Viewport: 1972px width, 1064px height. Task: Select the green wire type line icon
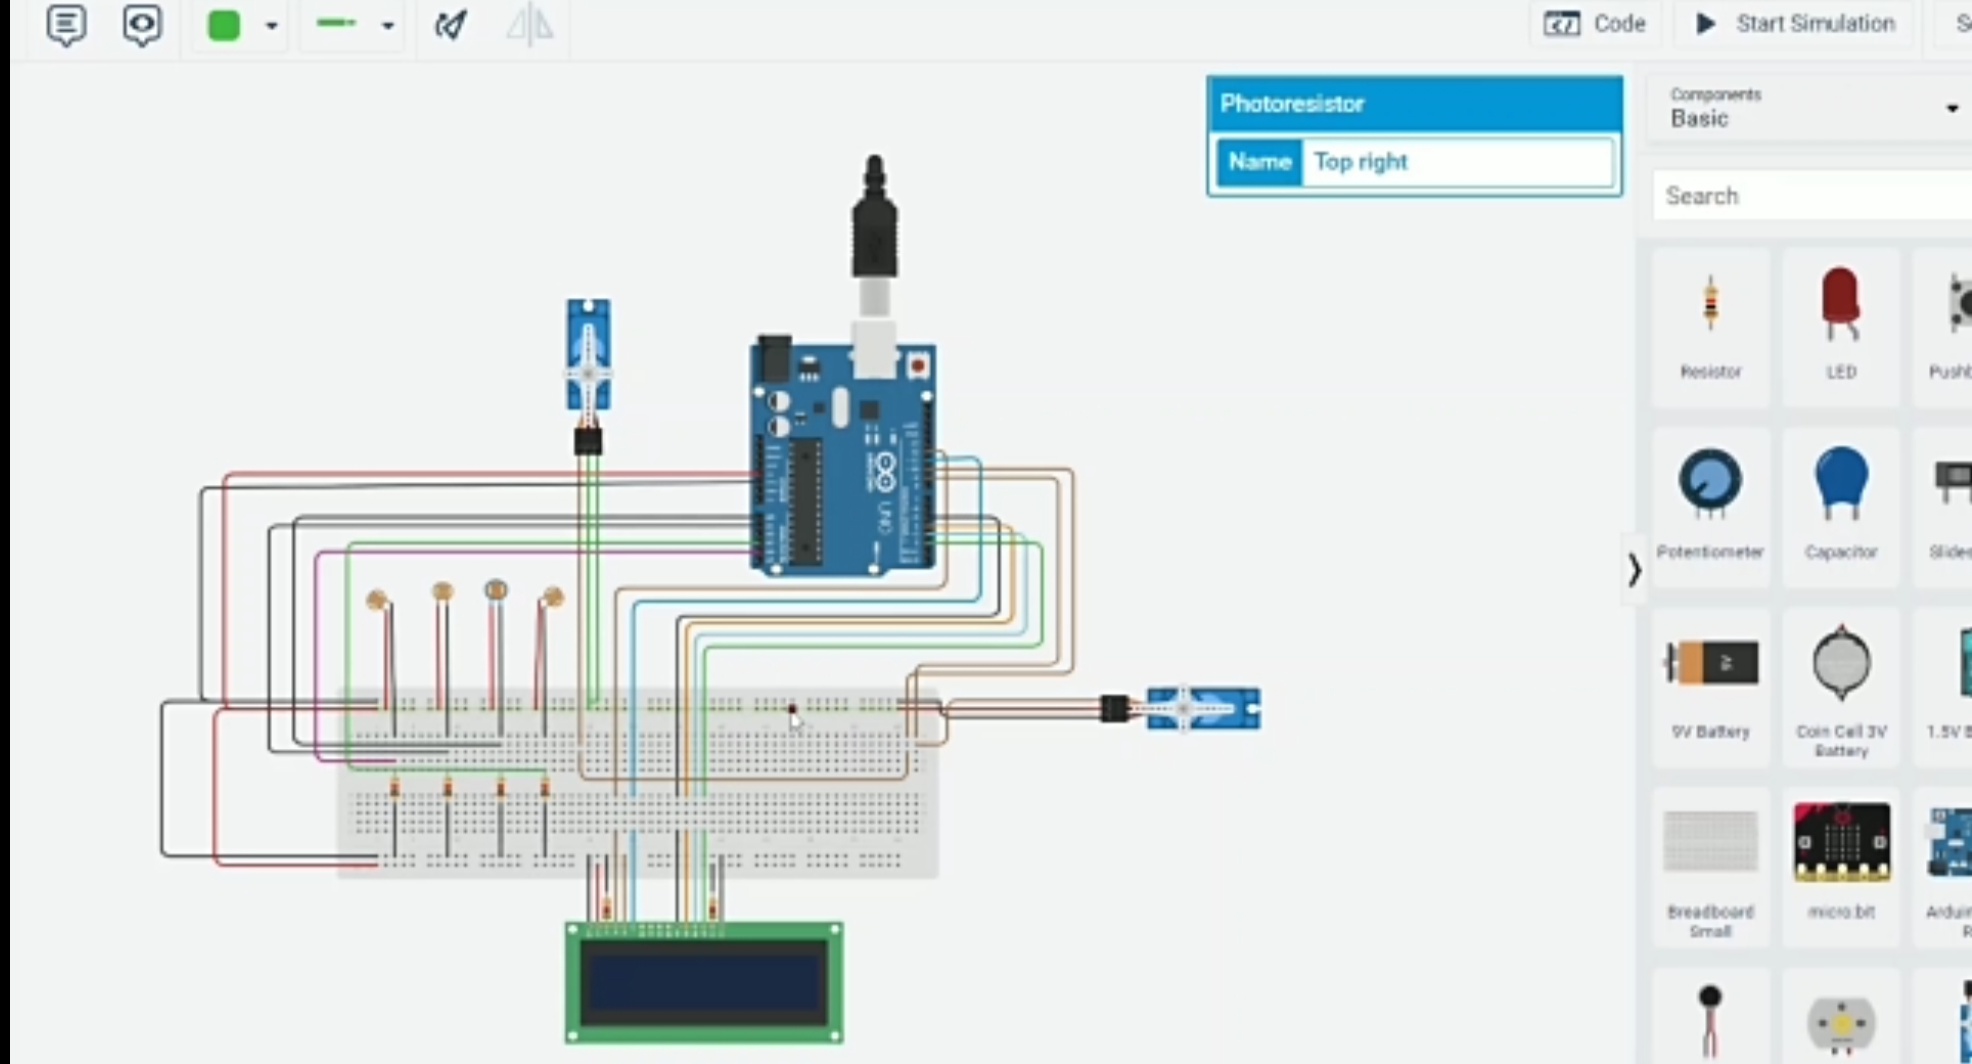[x=336, y=24]
